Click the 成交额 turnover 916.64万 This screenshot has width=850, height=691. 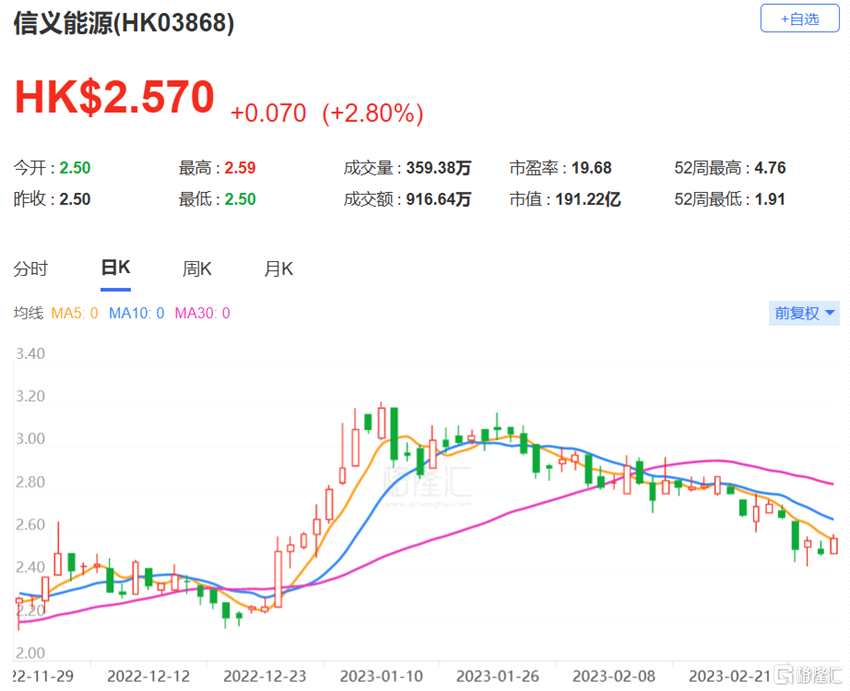click(x=439, y=199)
